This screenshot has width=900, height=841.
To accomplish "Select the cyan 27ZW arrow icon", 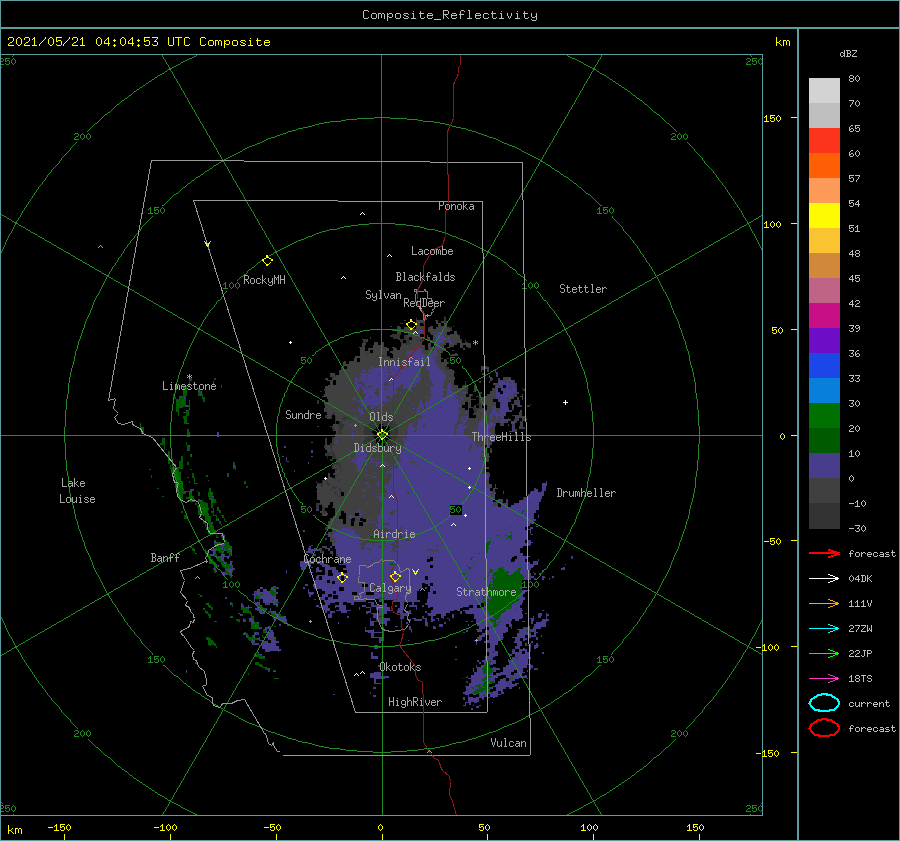I will click(x=824, y=629).
